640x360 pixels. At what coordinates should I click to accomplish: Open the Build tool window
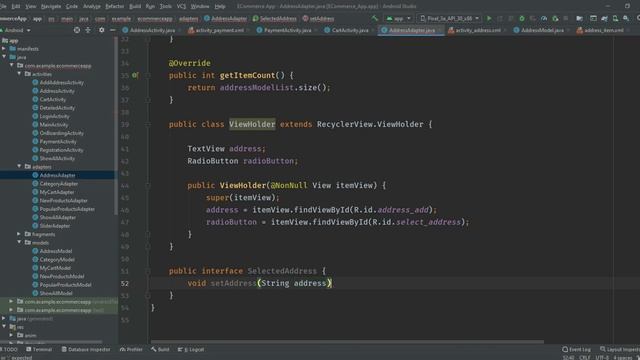pyautogui.click(x=160, y=349)
